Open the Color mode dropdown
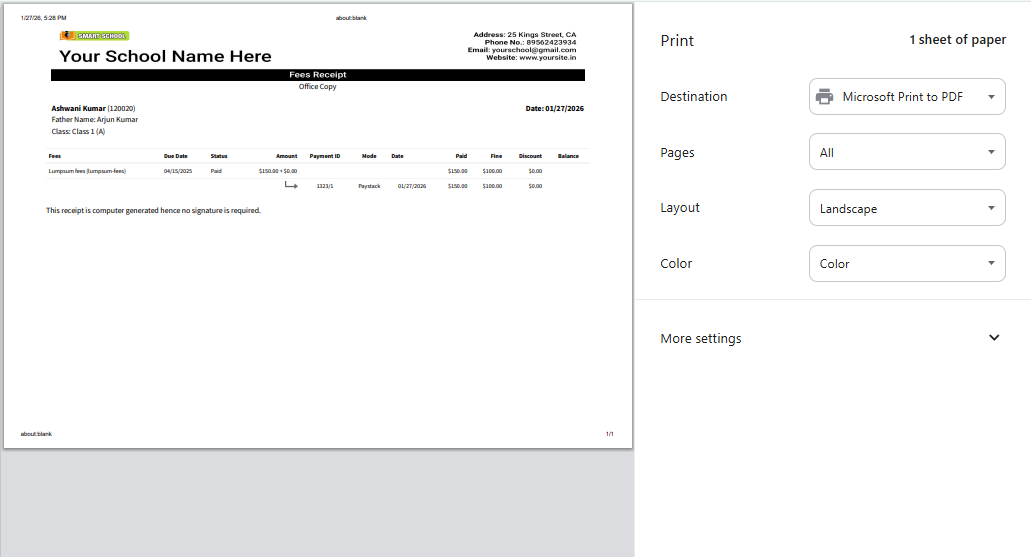This screenshot has width=1031, height=557. pyautogui.click(x=906, y=264)
